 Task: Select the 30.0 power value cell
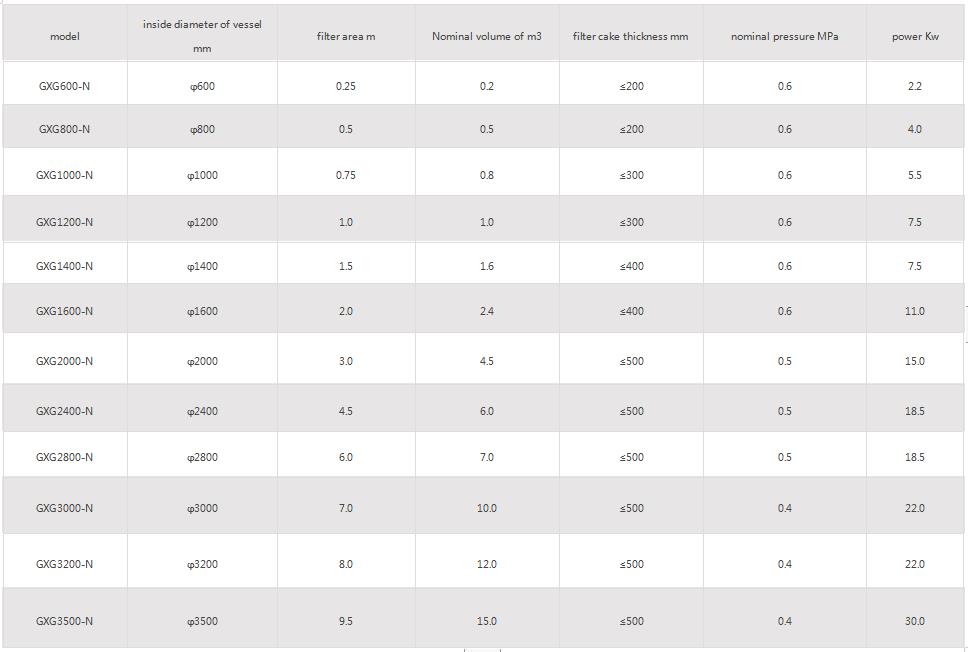click(915, 621)
